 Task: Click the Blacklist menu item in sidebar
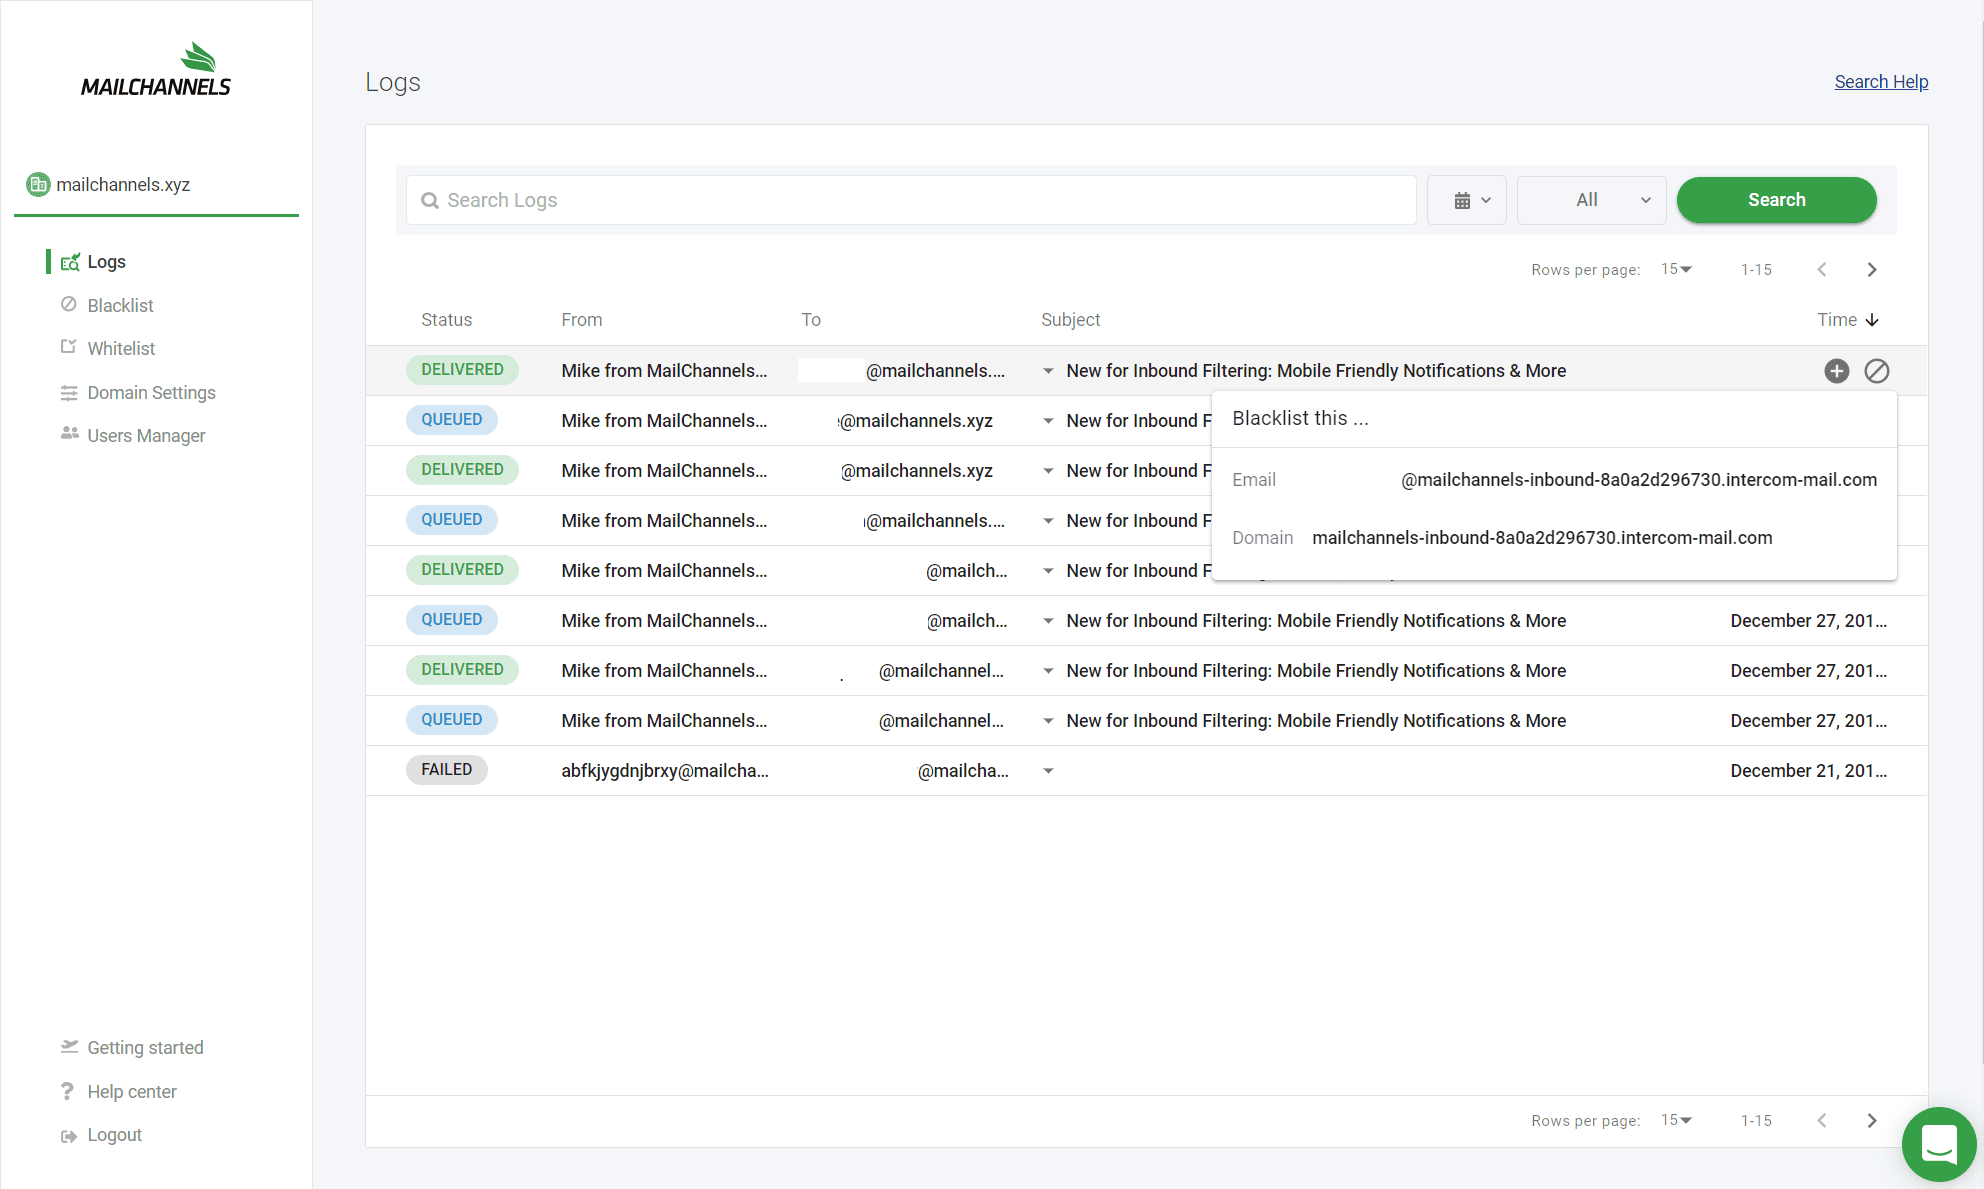coord(120,304)
